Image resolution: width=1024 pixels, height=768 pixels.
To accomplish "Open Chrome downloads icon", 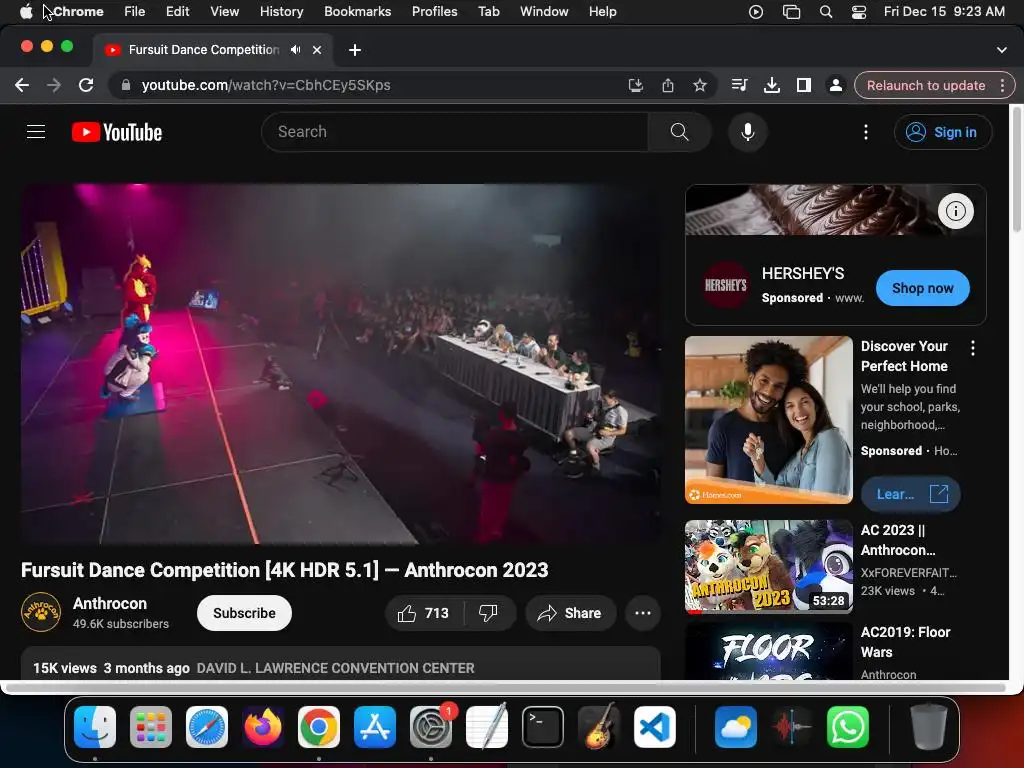I will [772, 85].
